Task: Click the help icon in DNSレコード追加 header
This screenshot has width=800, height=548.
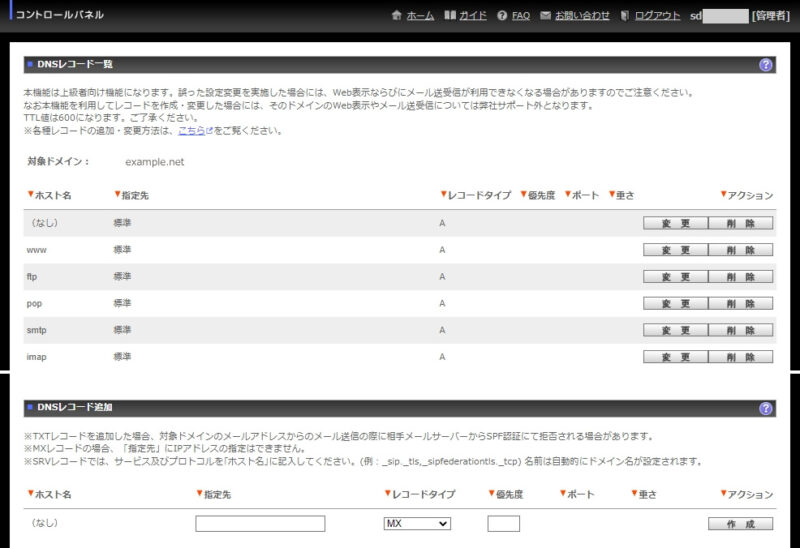Action: coord(766,408)
